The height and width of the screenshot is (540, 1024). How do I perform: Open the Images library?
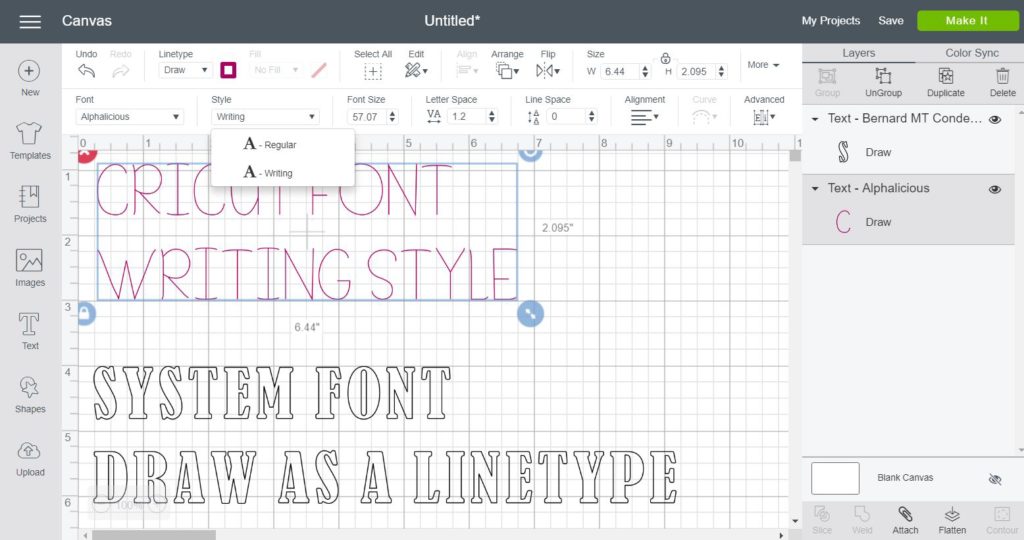tap(29, 268)
